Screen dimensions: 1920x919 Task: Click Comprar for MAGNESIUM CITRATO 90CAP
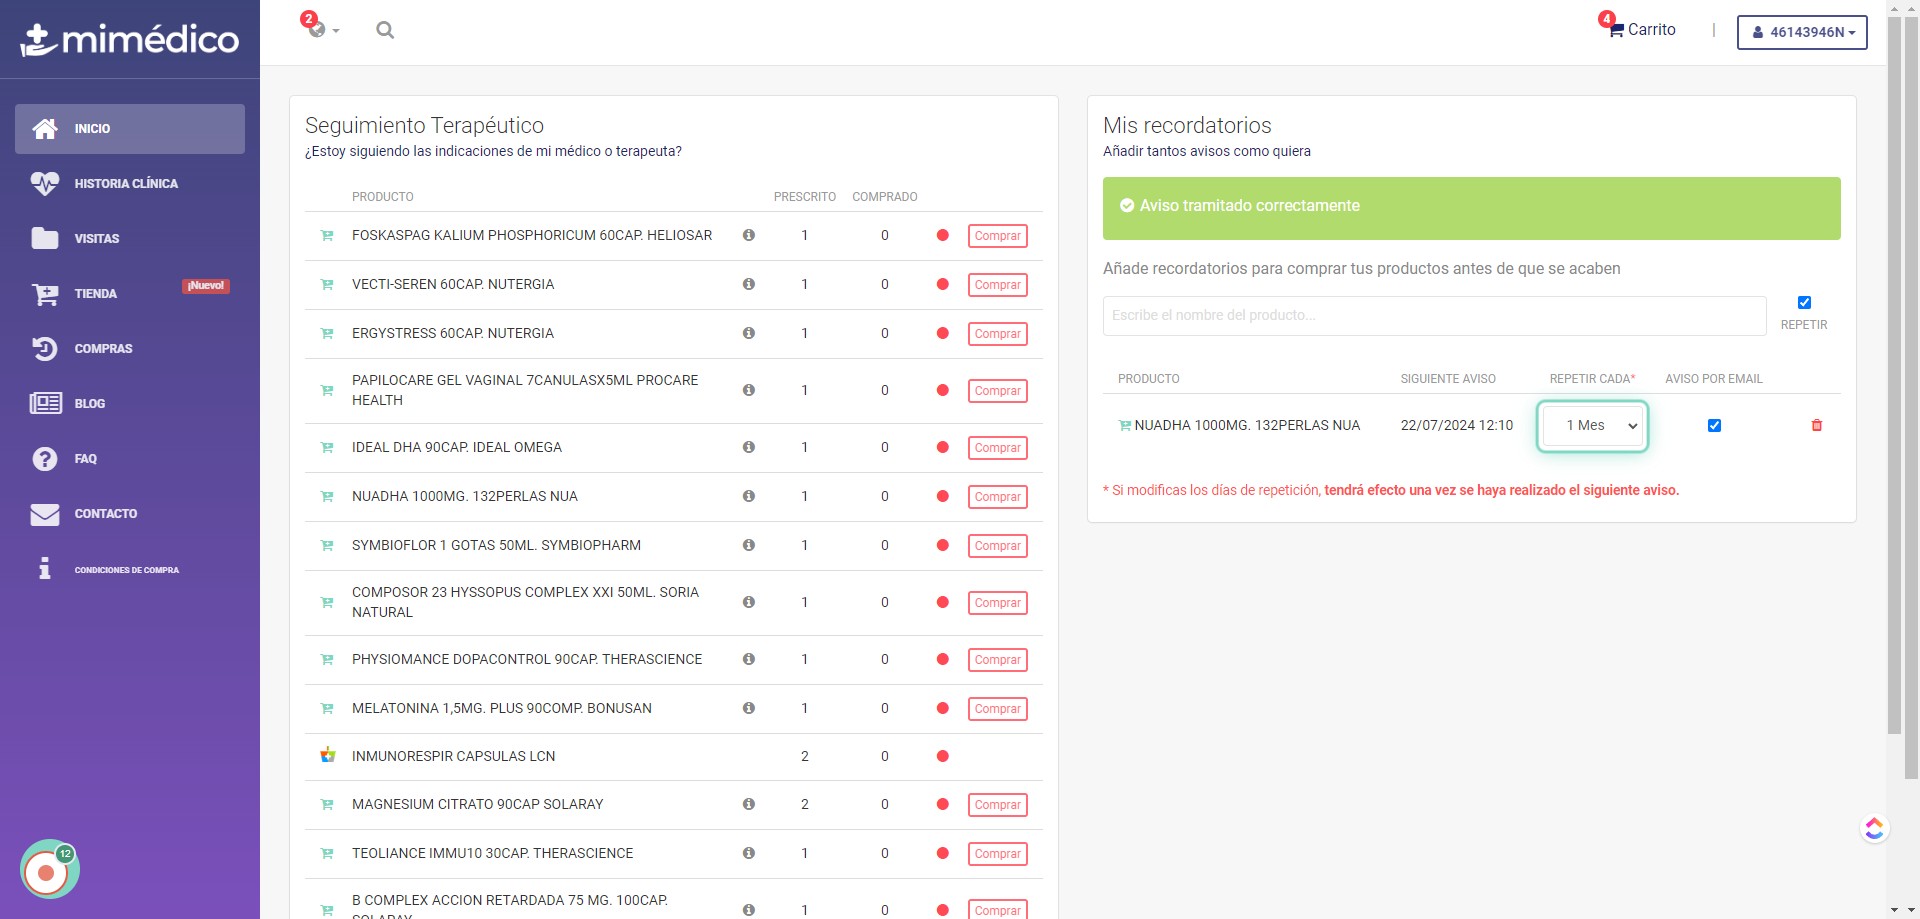(997, 805)
